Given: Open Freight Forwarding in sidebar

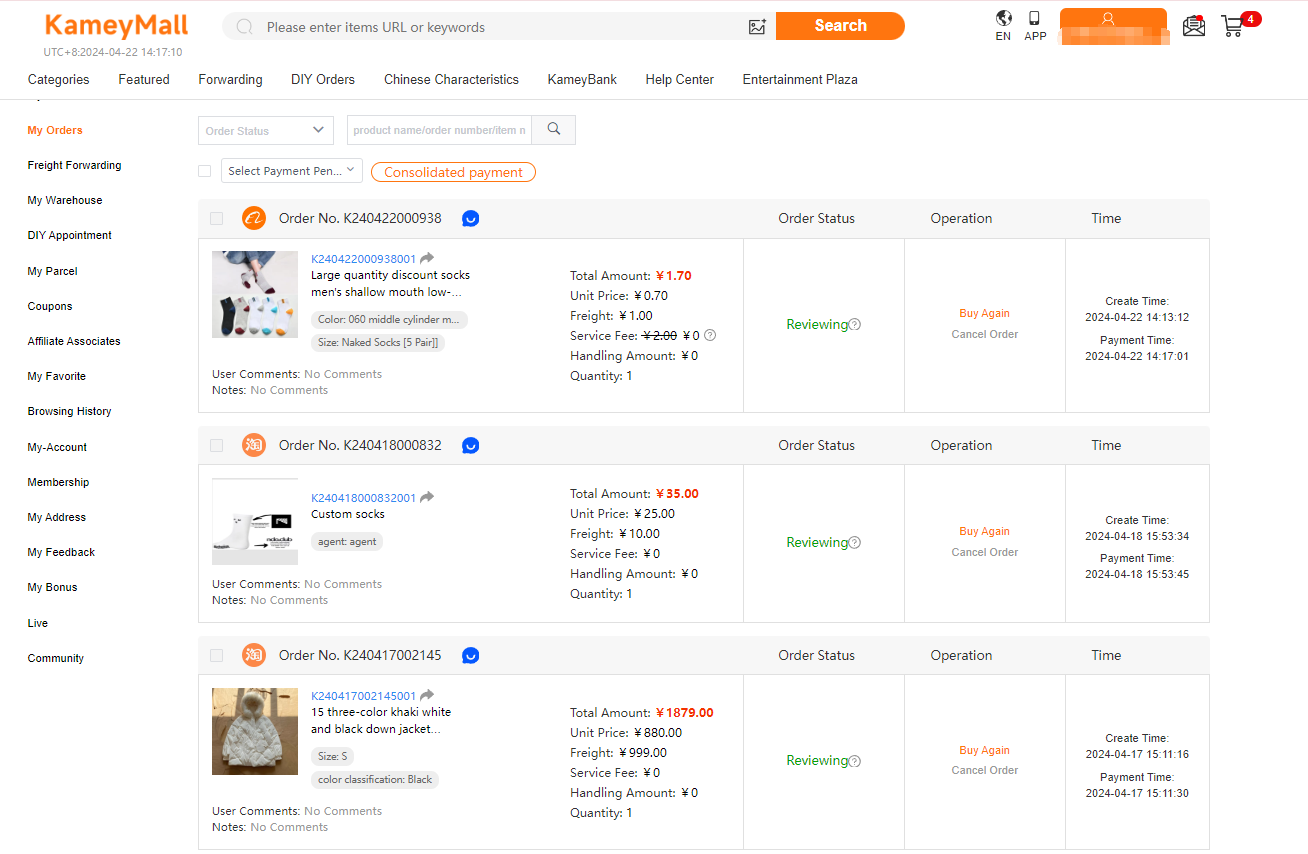Looking at the screenshot, I should coord(74,165).
